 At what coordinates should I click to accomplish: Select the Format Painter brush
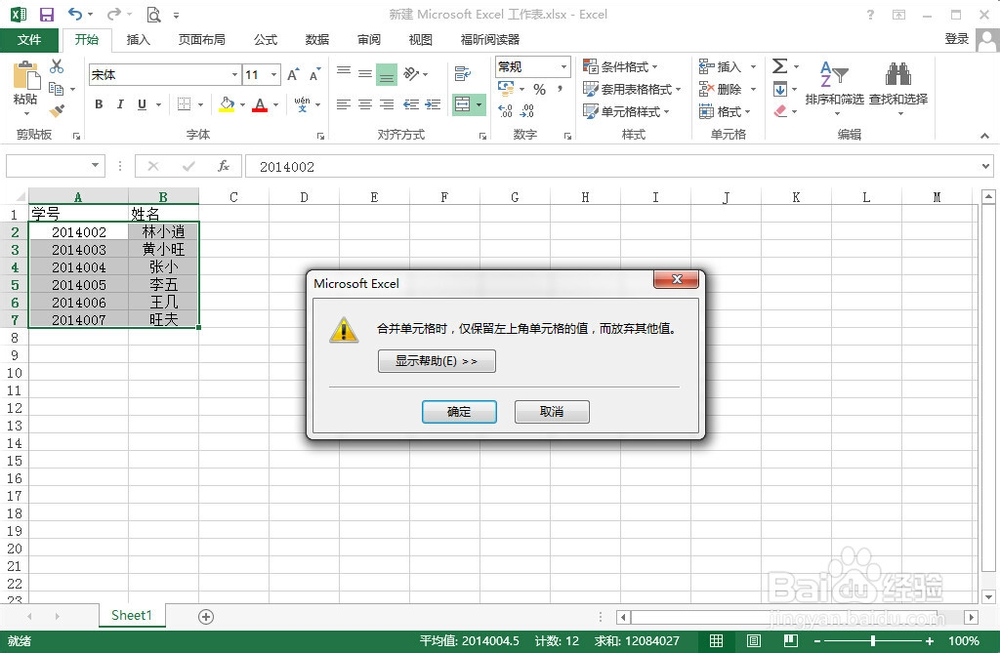[57, 111]
